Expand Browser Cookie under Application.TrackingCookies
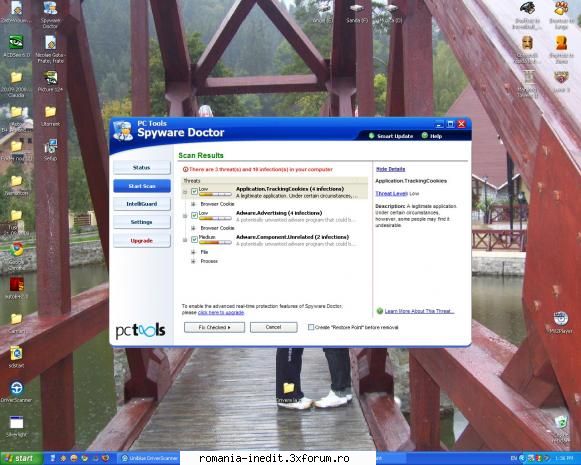Image resolution: width=581 pixels, height=465 pixels. pos(193,204)
